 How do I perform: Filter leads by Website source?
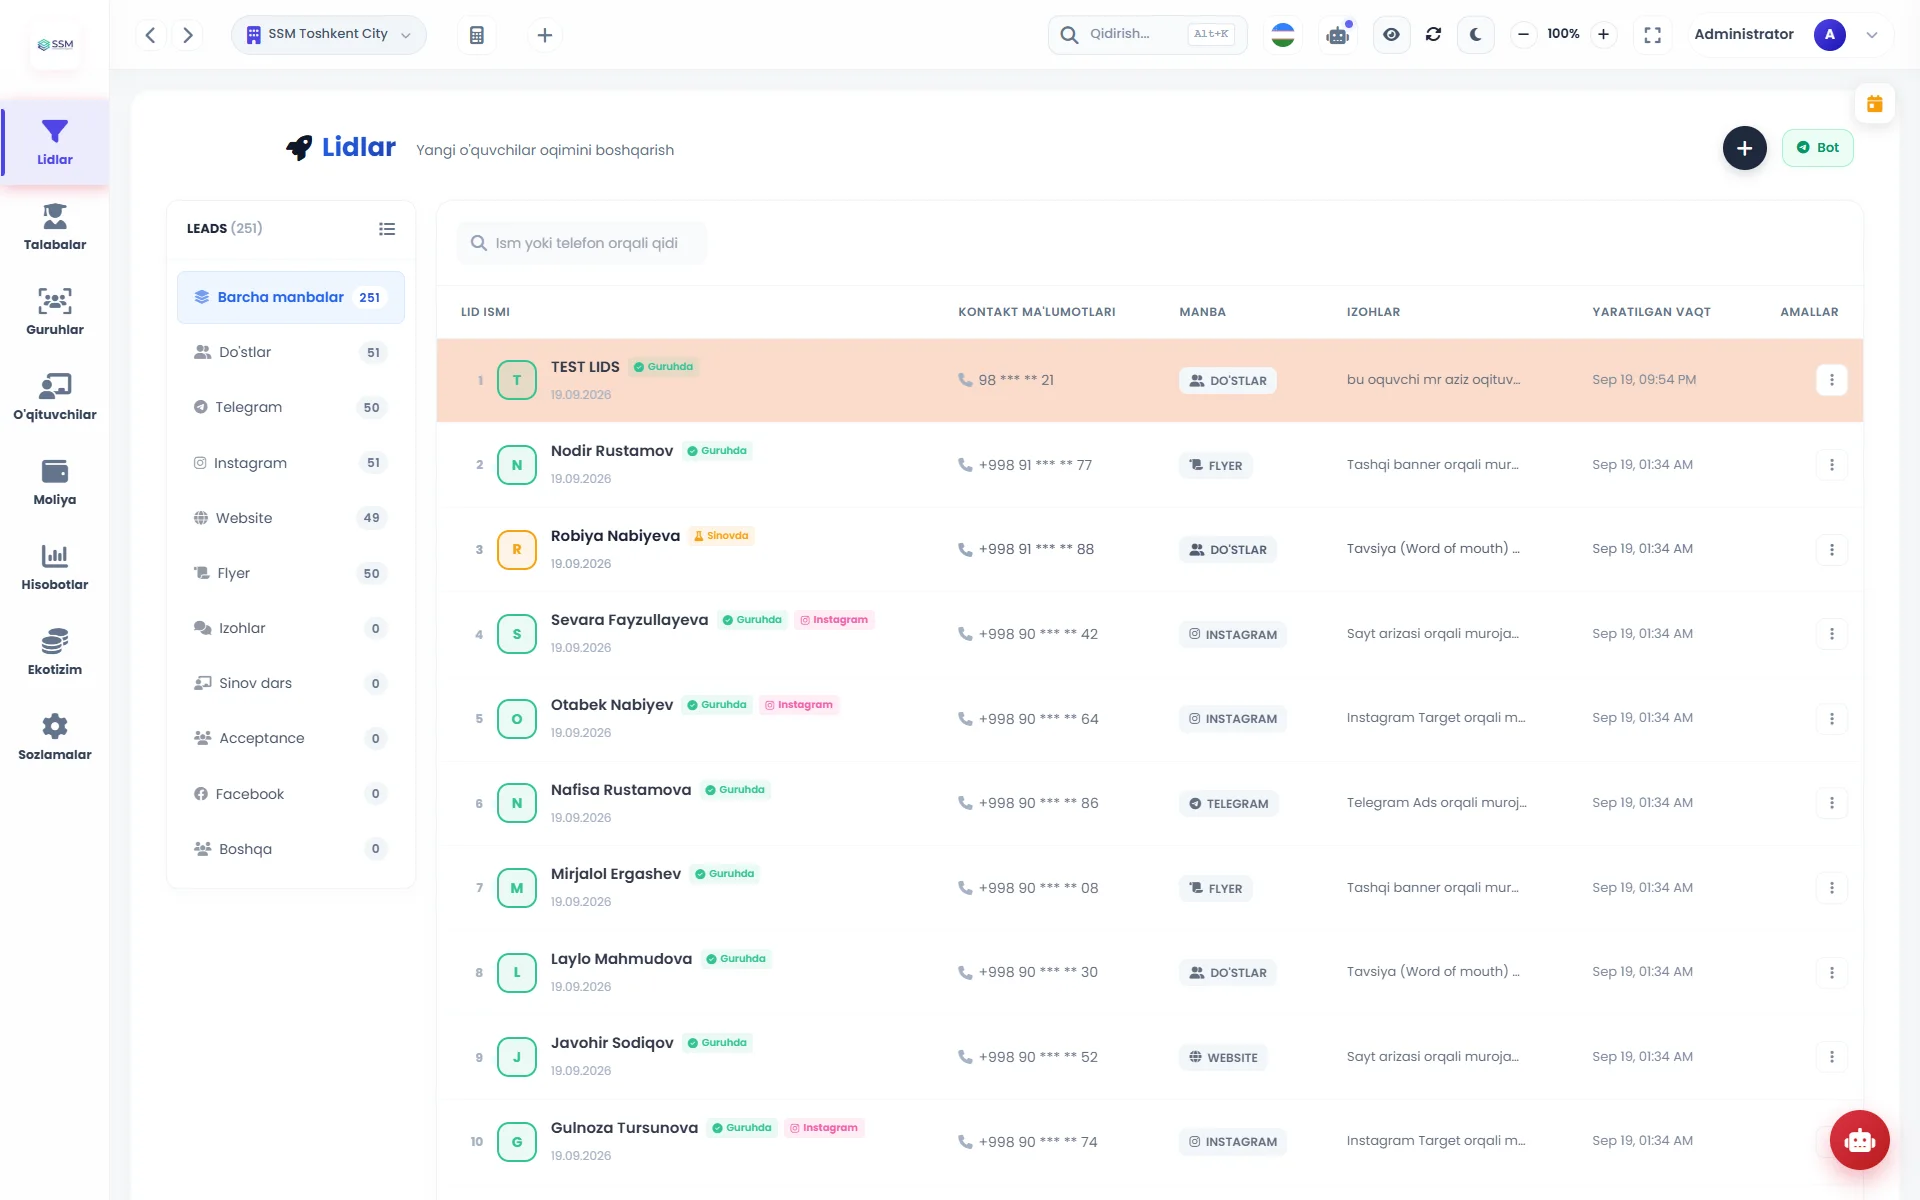[x=291, y=518]
